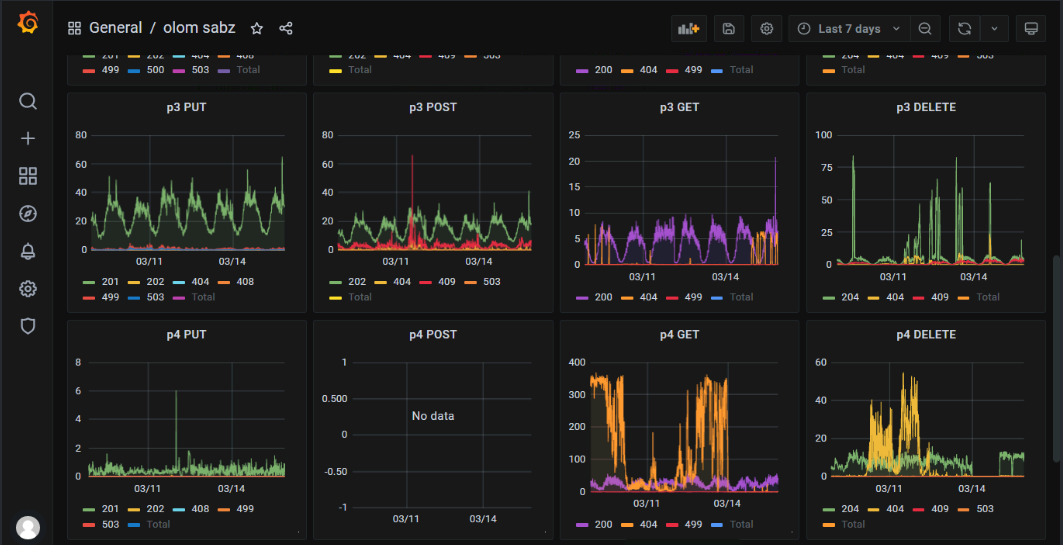Screen dimensions: 1063x545
Task: Open the Dashboards grid icon in sidebar
Action: [28, 176]
